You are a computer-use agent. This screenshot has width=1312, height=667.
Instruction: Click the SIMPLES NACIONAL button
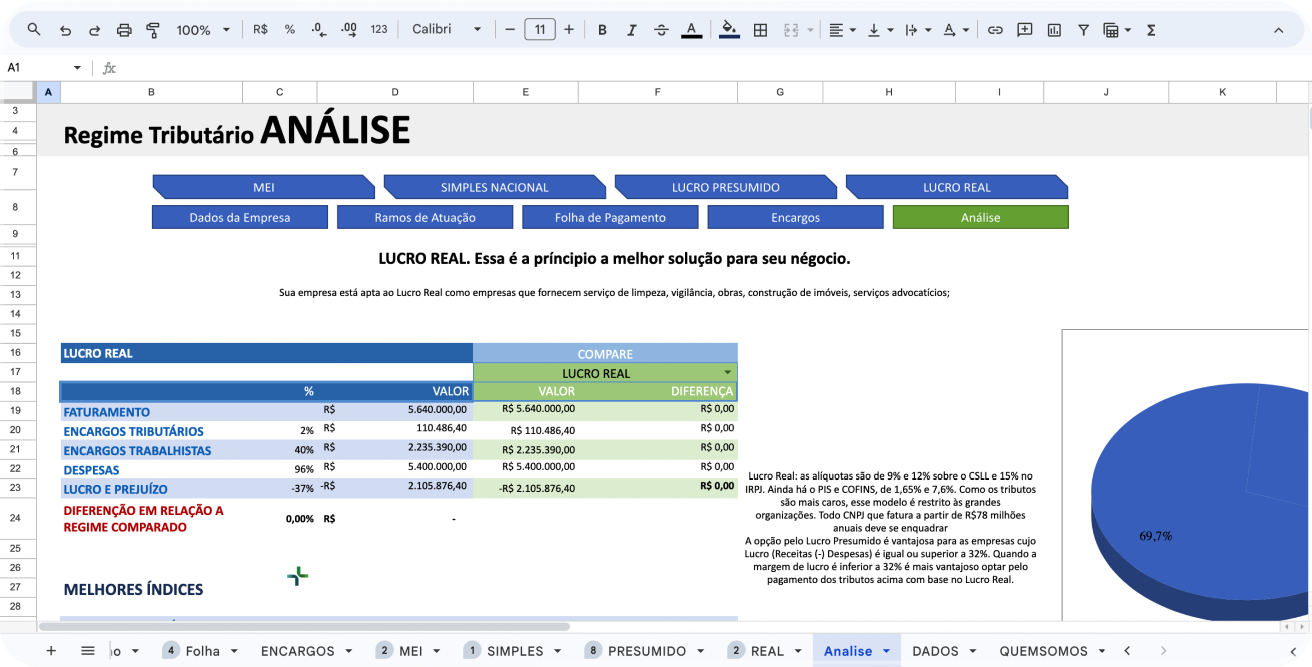(x=495, y=187)
